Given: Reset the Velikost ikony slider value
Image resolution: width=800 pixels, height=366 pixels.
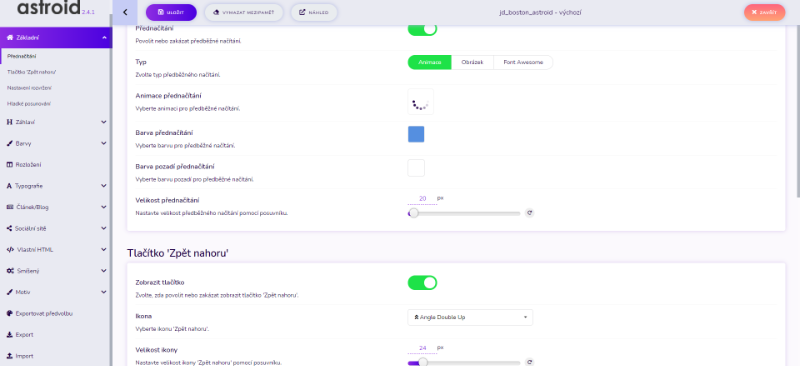Looking at the screenshot, I should coord(529,362).
